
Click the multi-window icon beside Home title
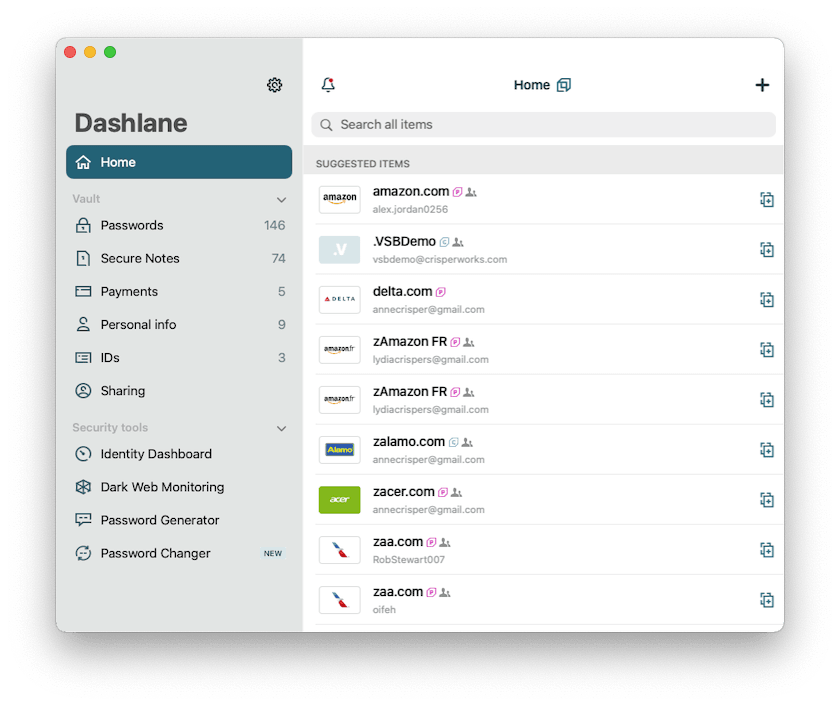pos(564,85)
